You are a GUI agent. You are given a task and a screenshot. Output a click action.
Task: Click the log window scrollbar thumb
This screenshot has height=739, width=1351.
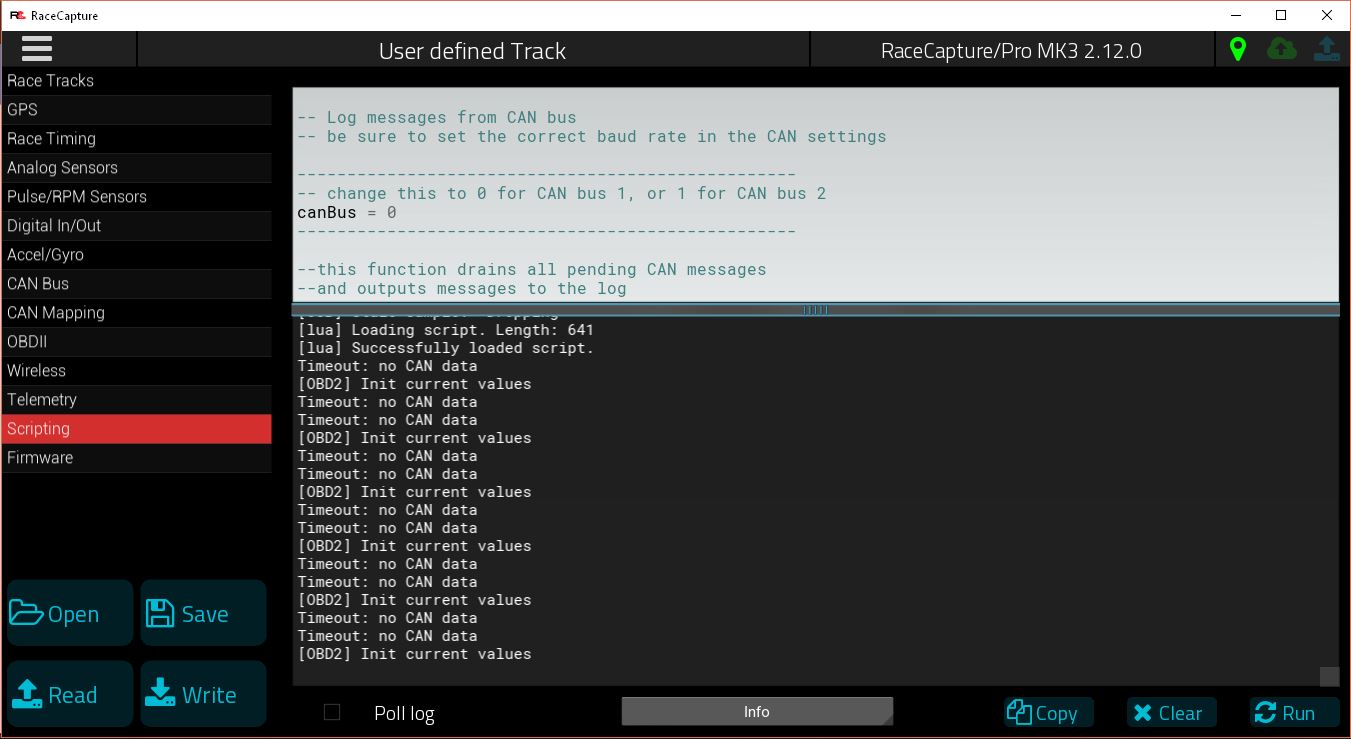click(x=1329, y=676)
